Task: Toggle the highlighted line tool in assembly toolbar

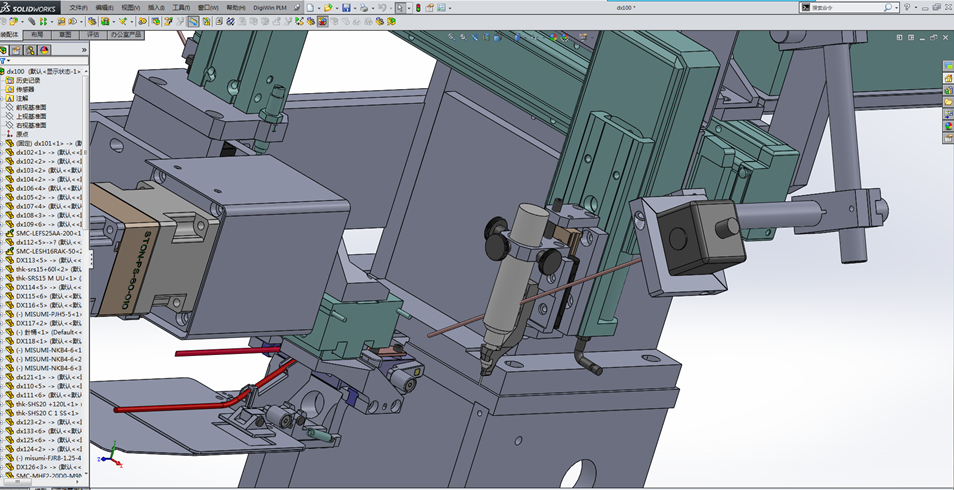Action: 193,21
